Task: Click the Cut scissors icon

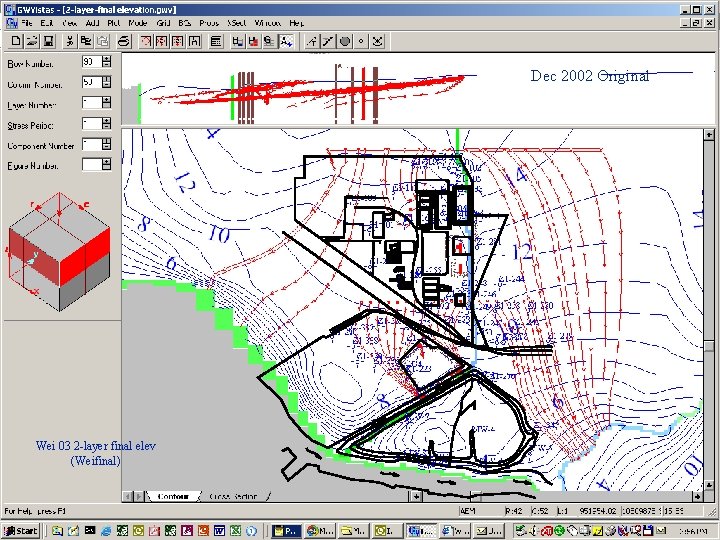Action: [70, 41]
